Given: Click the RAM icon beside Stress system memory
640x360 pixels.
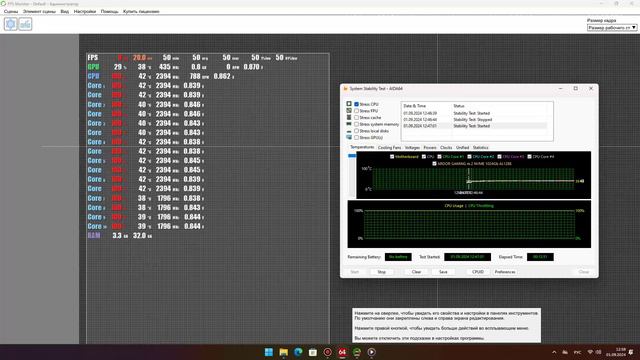Looking at the screenshot, I should click(349, 124).
